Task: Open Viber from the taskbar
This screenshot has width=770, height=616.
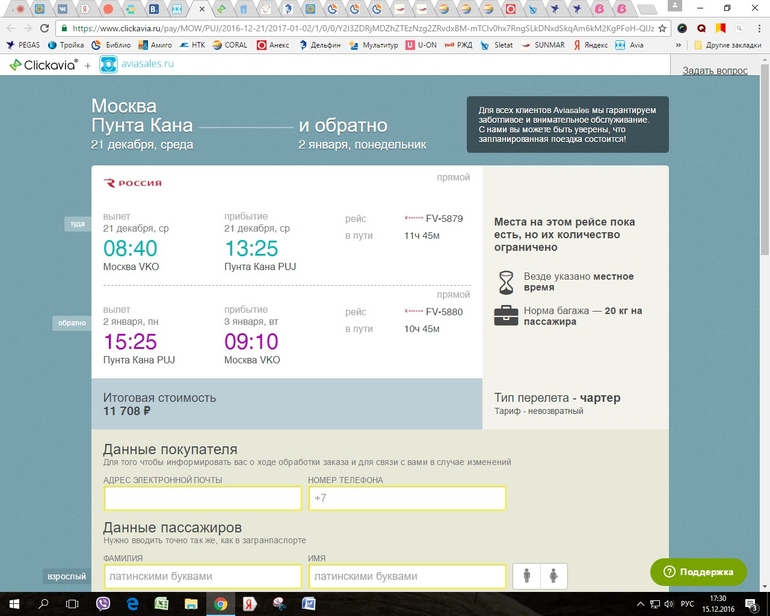Action: point(103,604)
